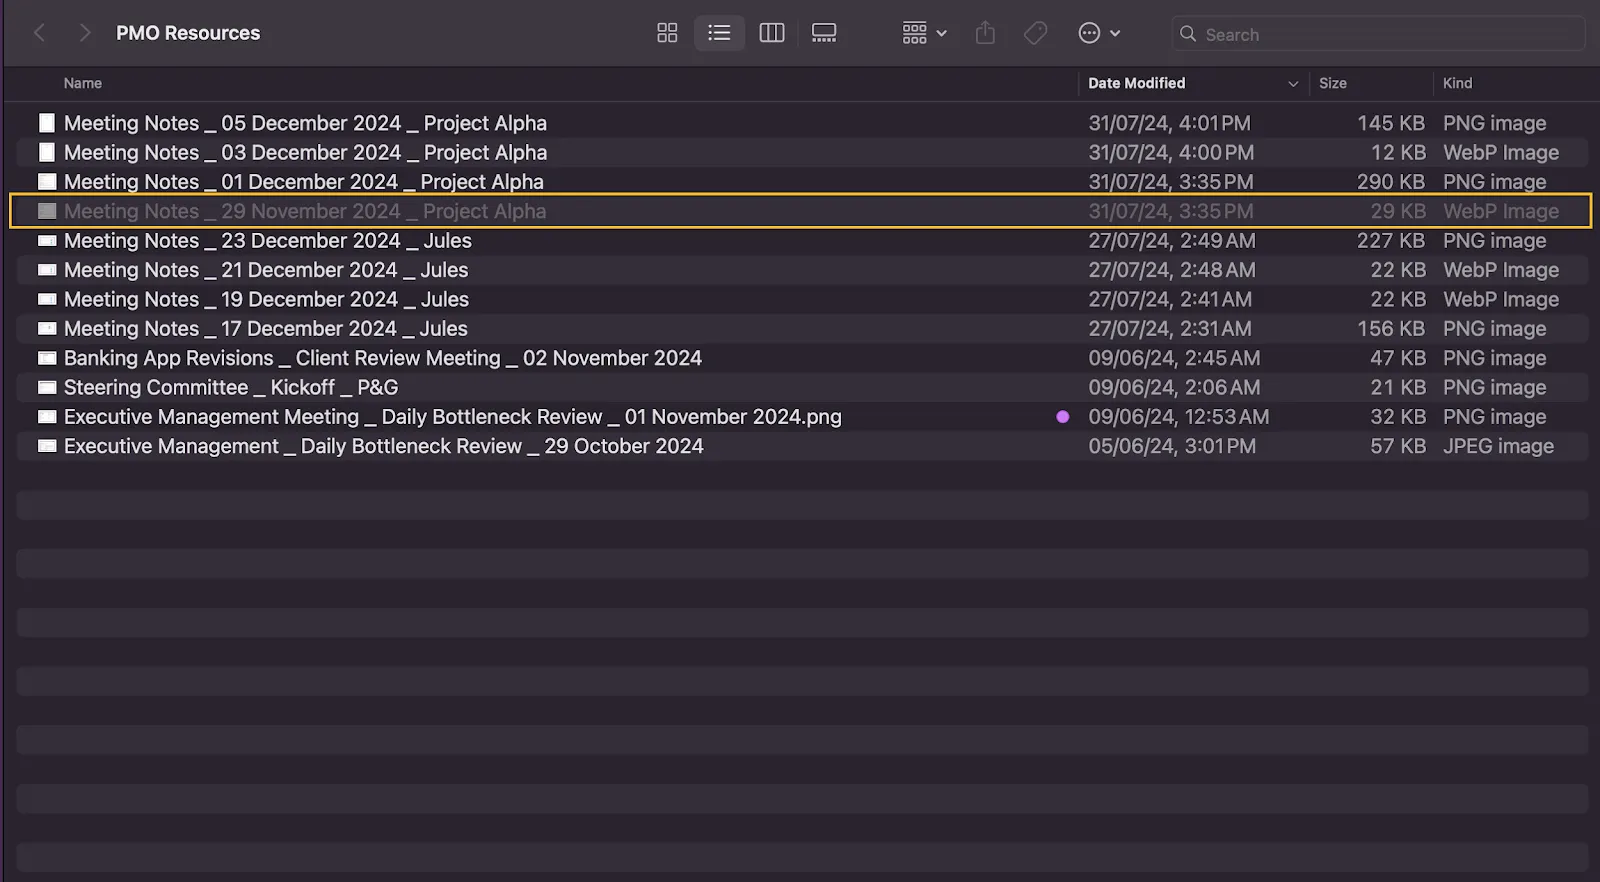1600x882 pixels.
Task: Click the 227 KB size value
Action: (1391, 240)
